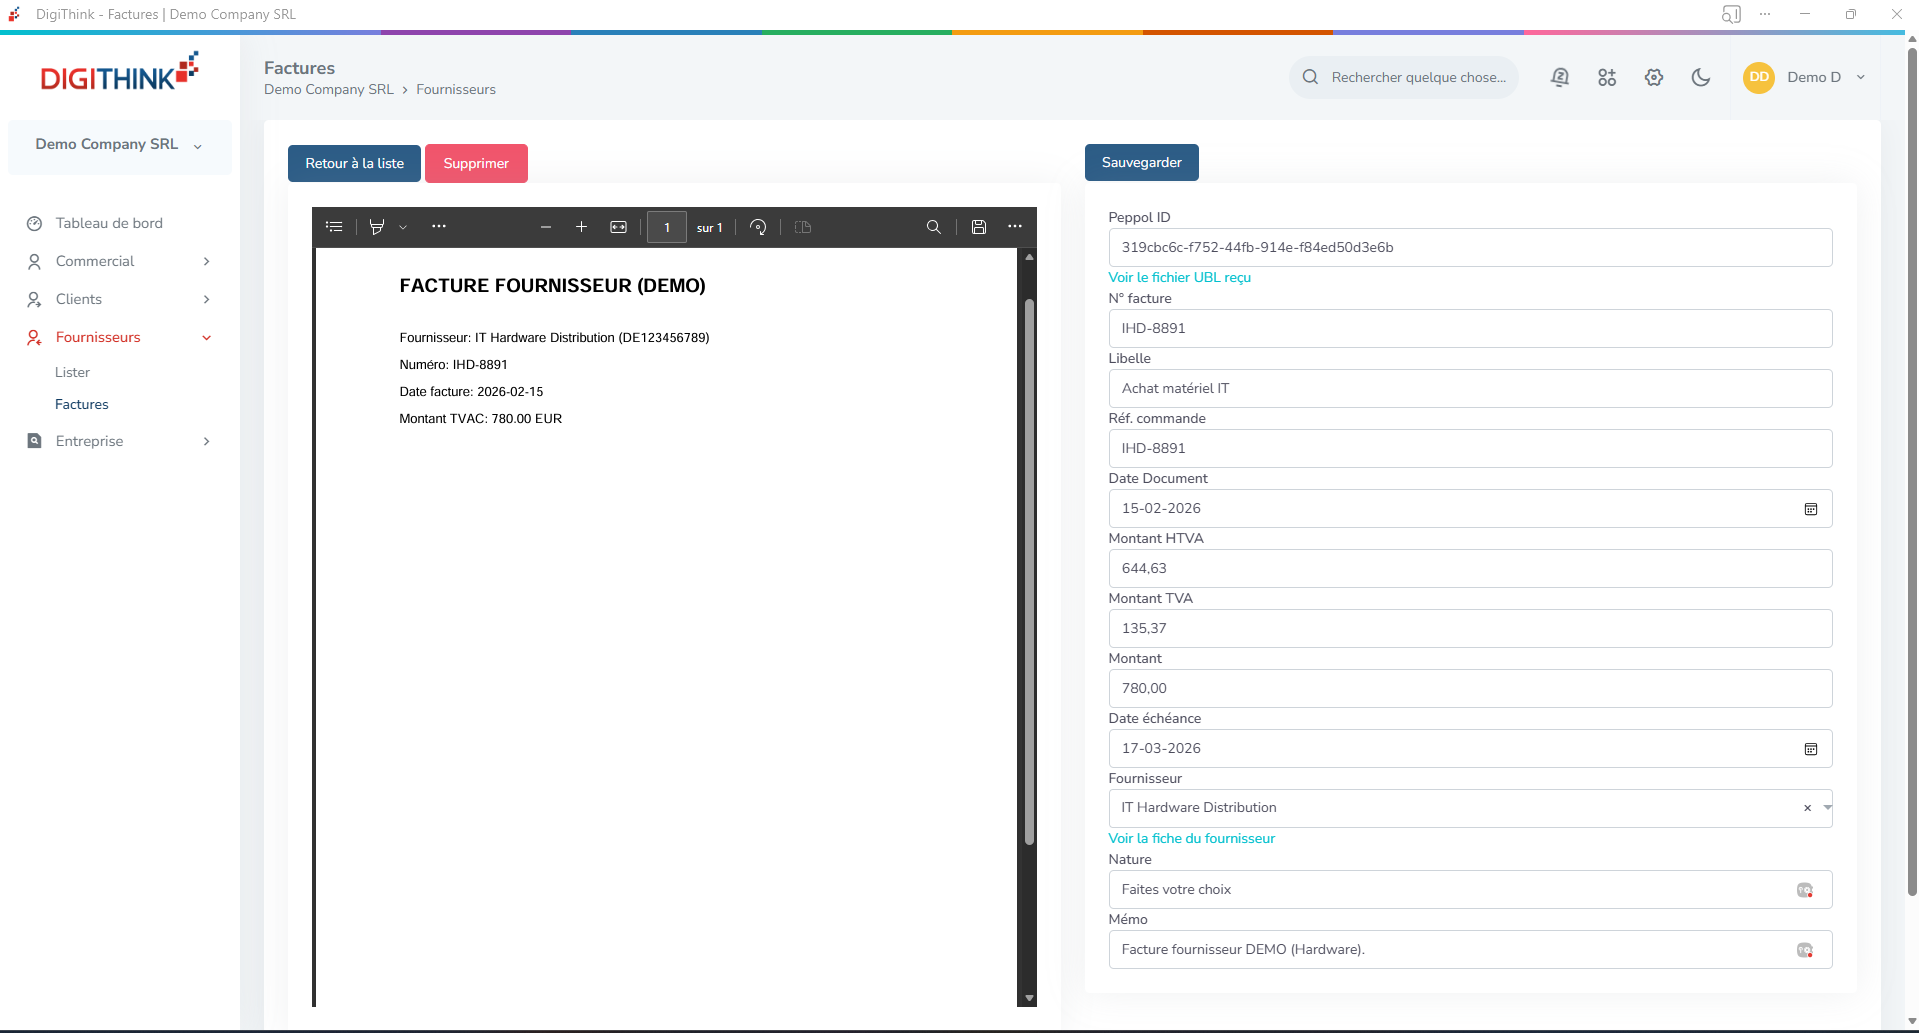Save the PDF using the disk icon
Image resolution: width=1919 pixels, height=1033 pixels.
tap(979, 227)
